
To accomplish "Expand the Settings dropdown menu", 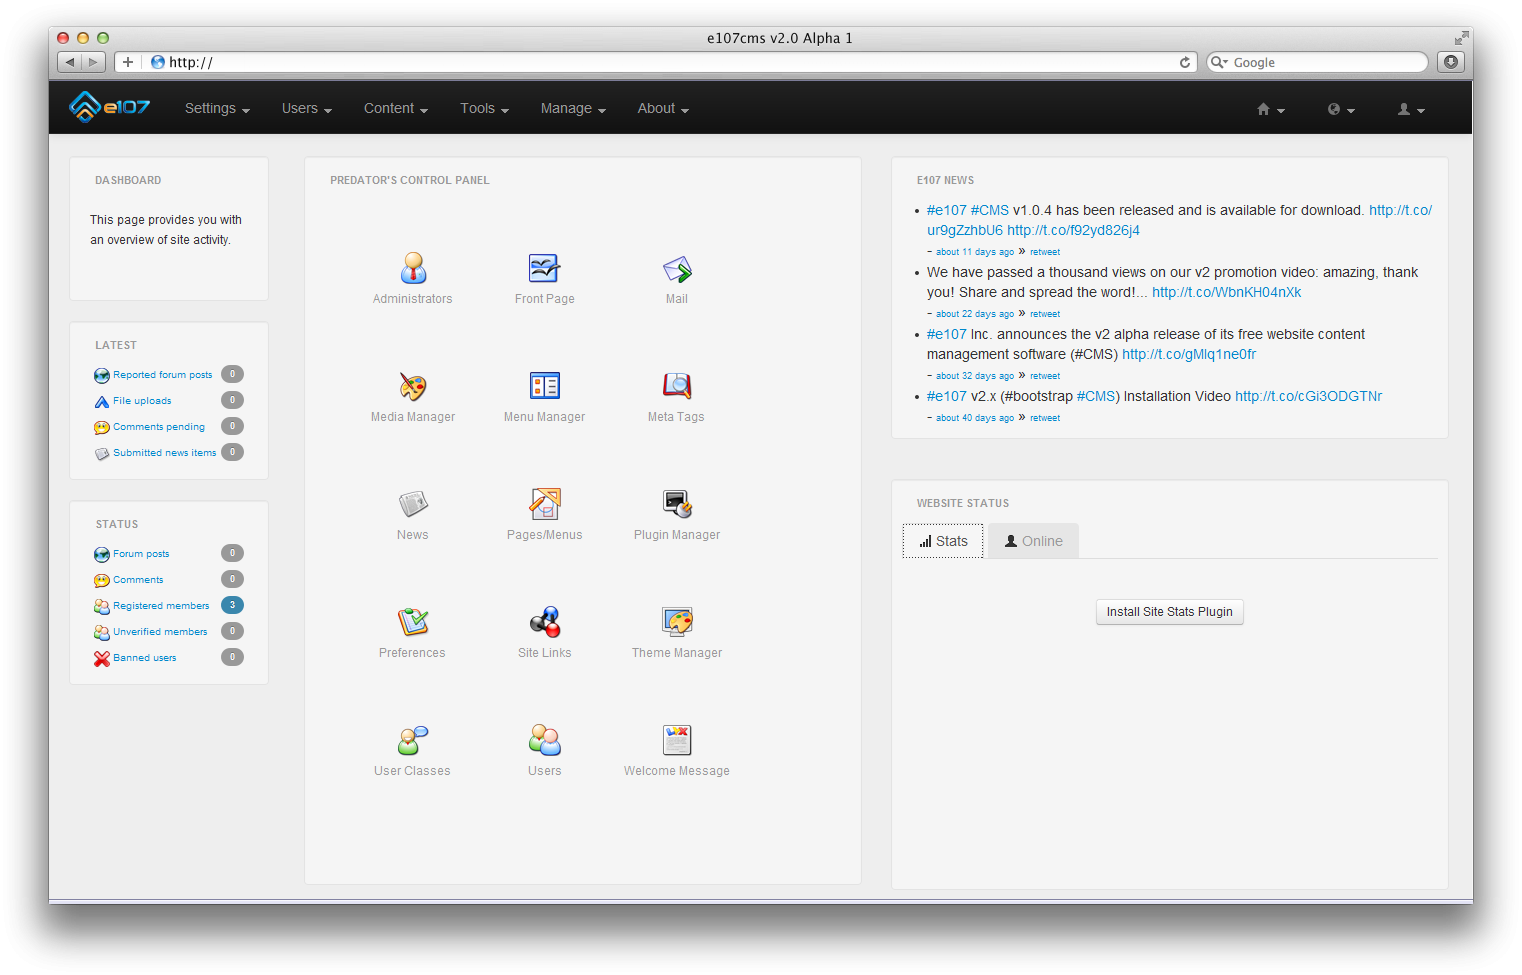I will [x=217, y=108].
